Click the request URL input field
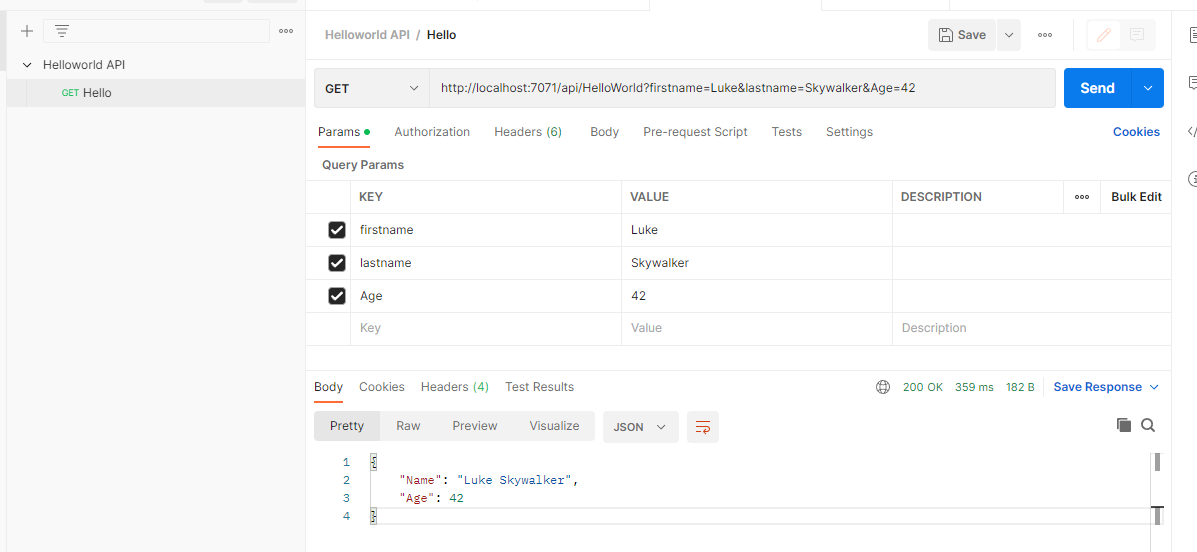The width and height of the screenshot is (1197, 552). point(740,88)
